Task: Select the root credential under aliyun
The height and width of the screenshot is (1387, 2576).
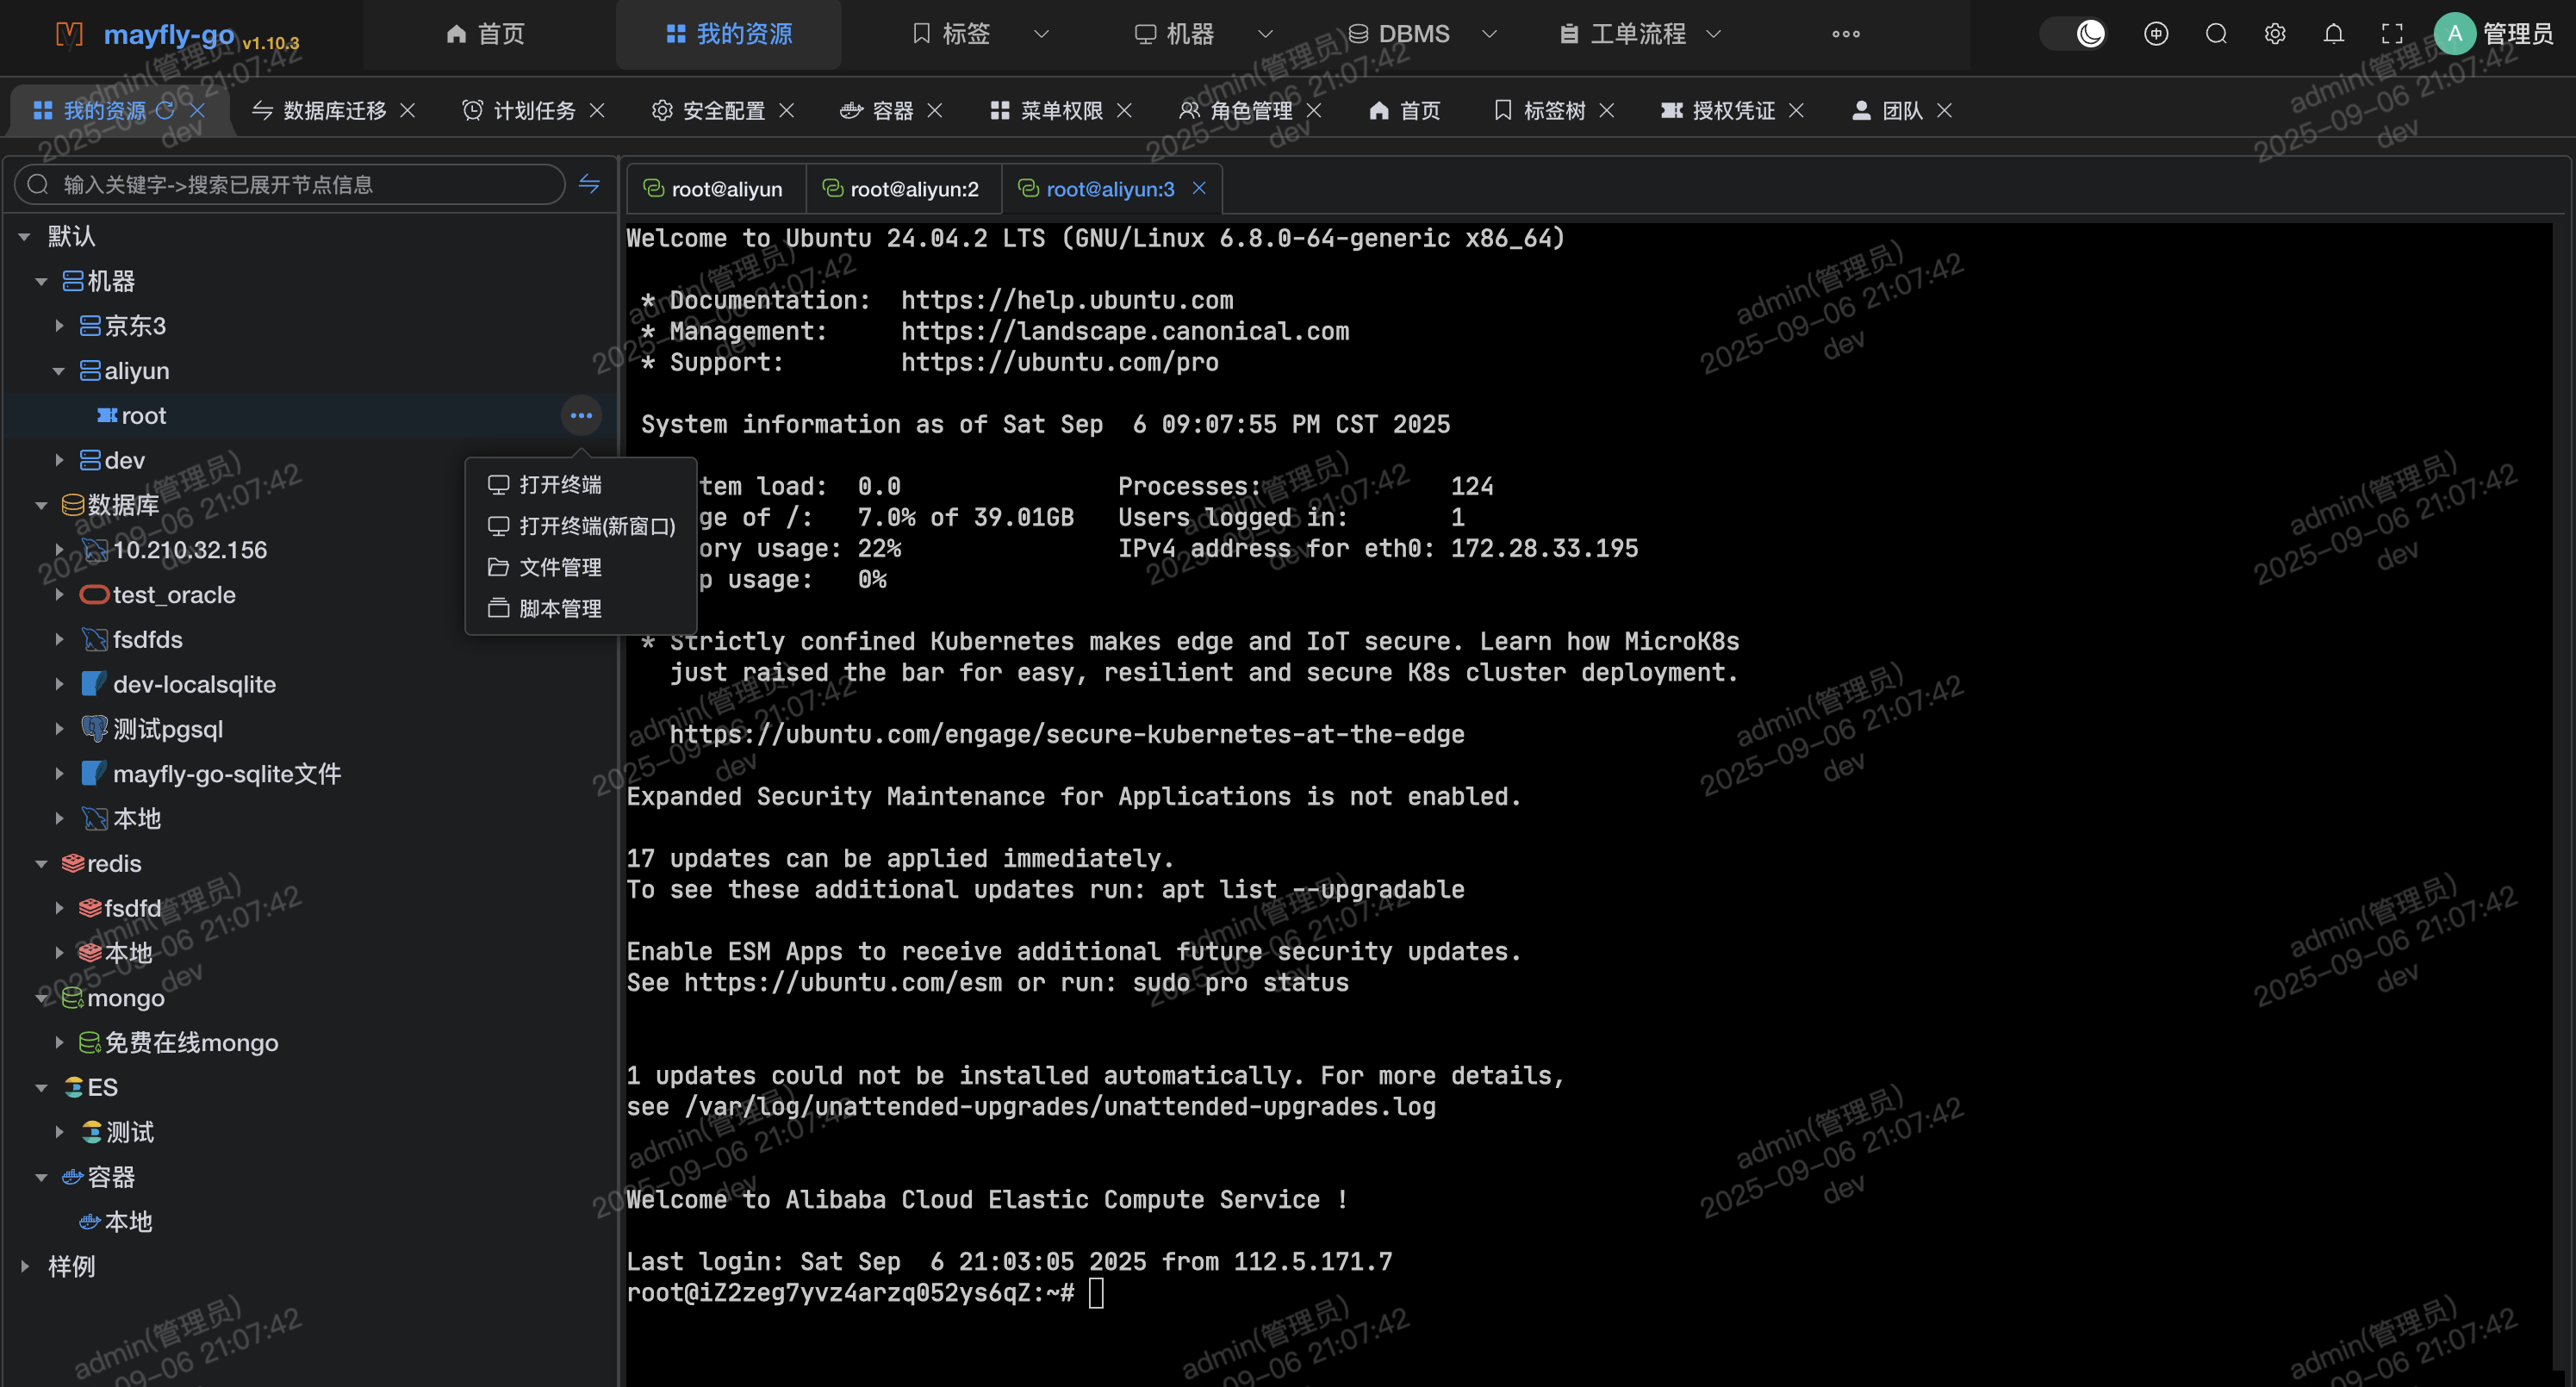Action: tap(144, 415)
